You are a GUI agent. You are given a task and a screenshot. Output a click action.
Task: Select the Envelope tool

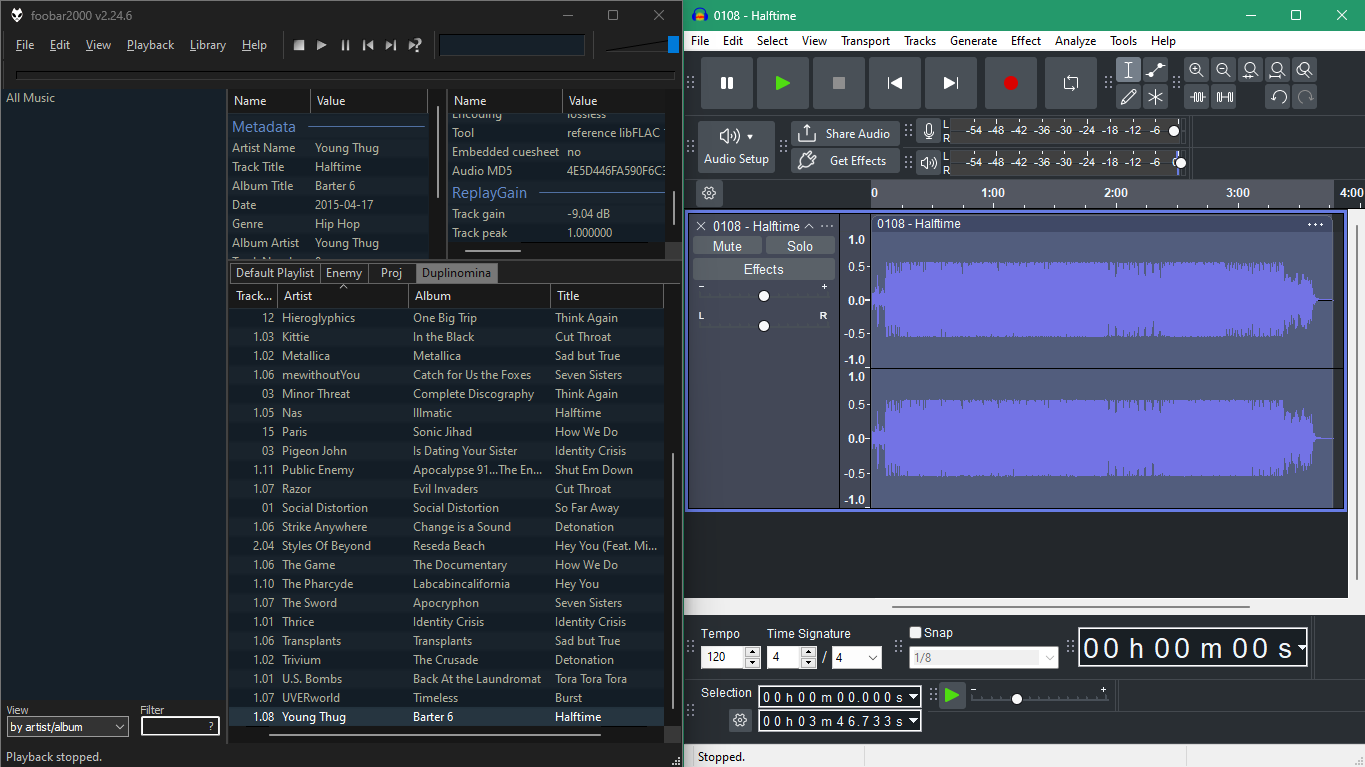1156,70
